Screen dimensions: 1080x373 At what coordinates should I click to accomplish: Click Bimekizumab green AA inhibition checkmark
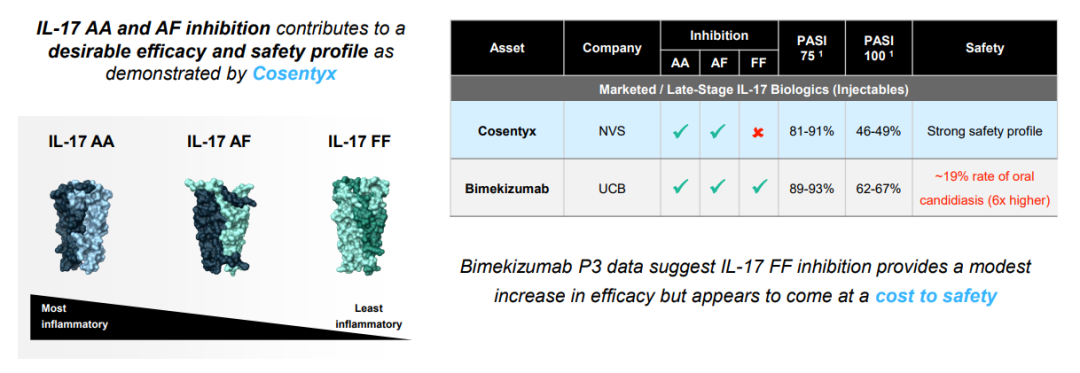(x=681, y=187)
